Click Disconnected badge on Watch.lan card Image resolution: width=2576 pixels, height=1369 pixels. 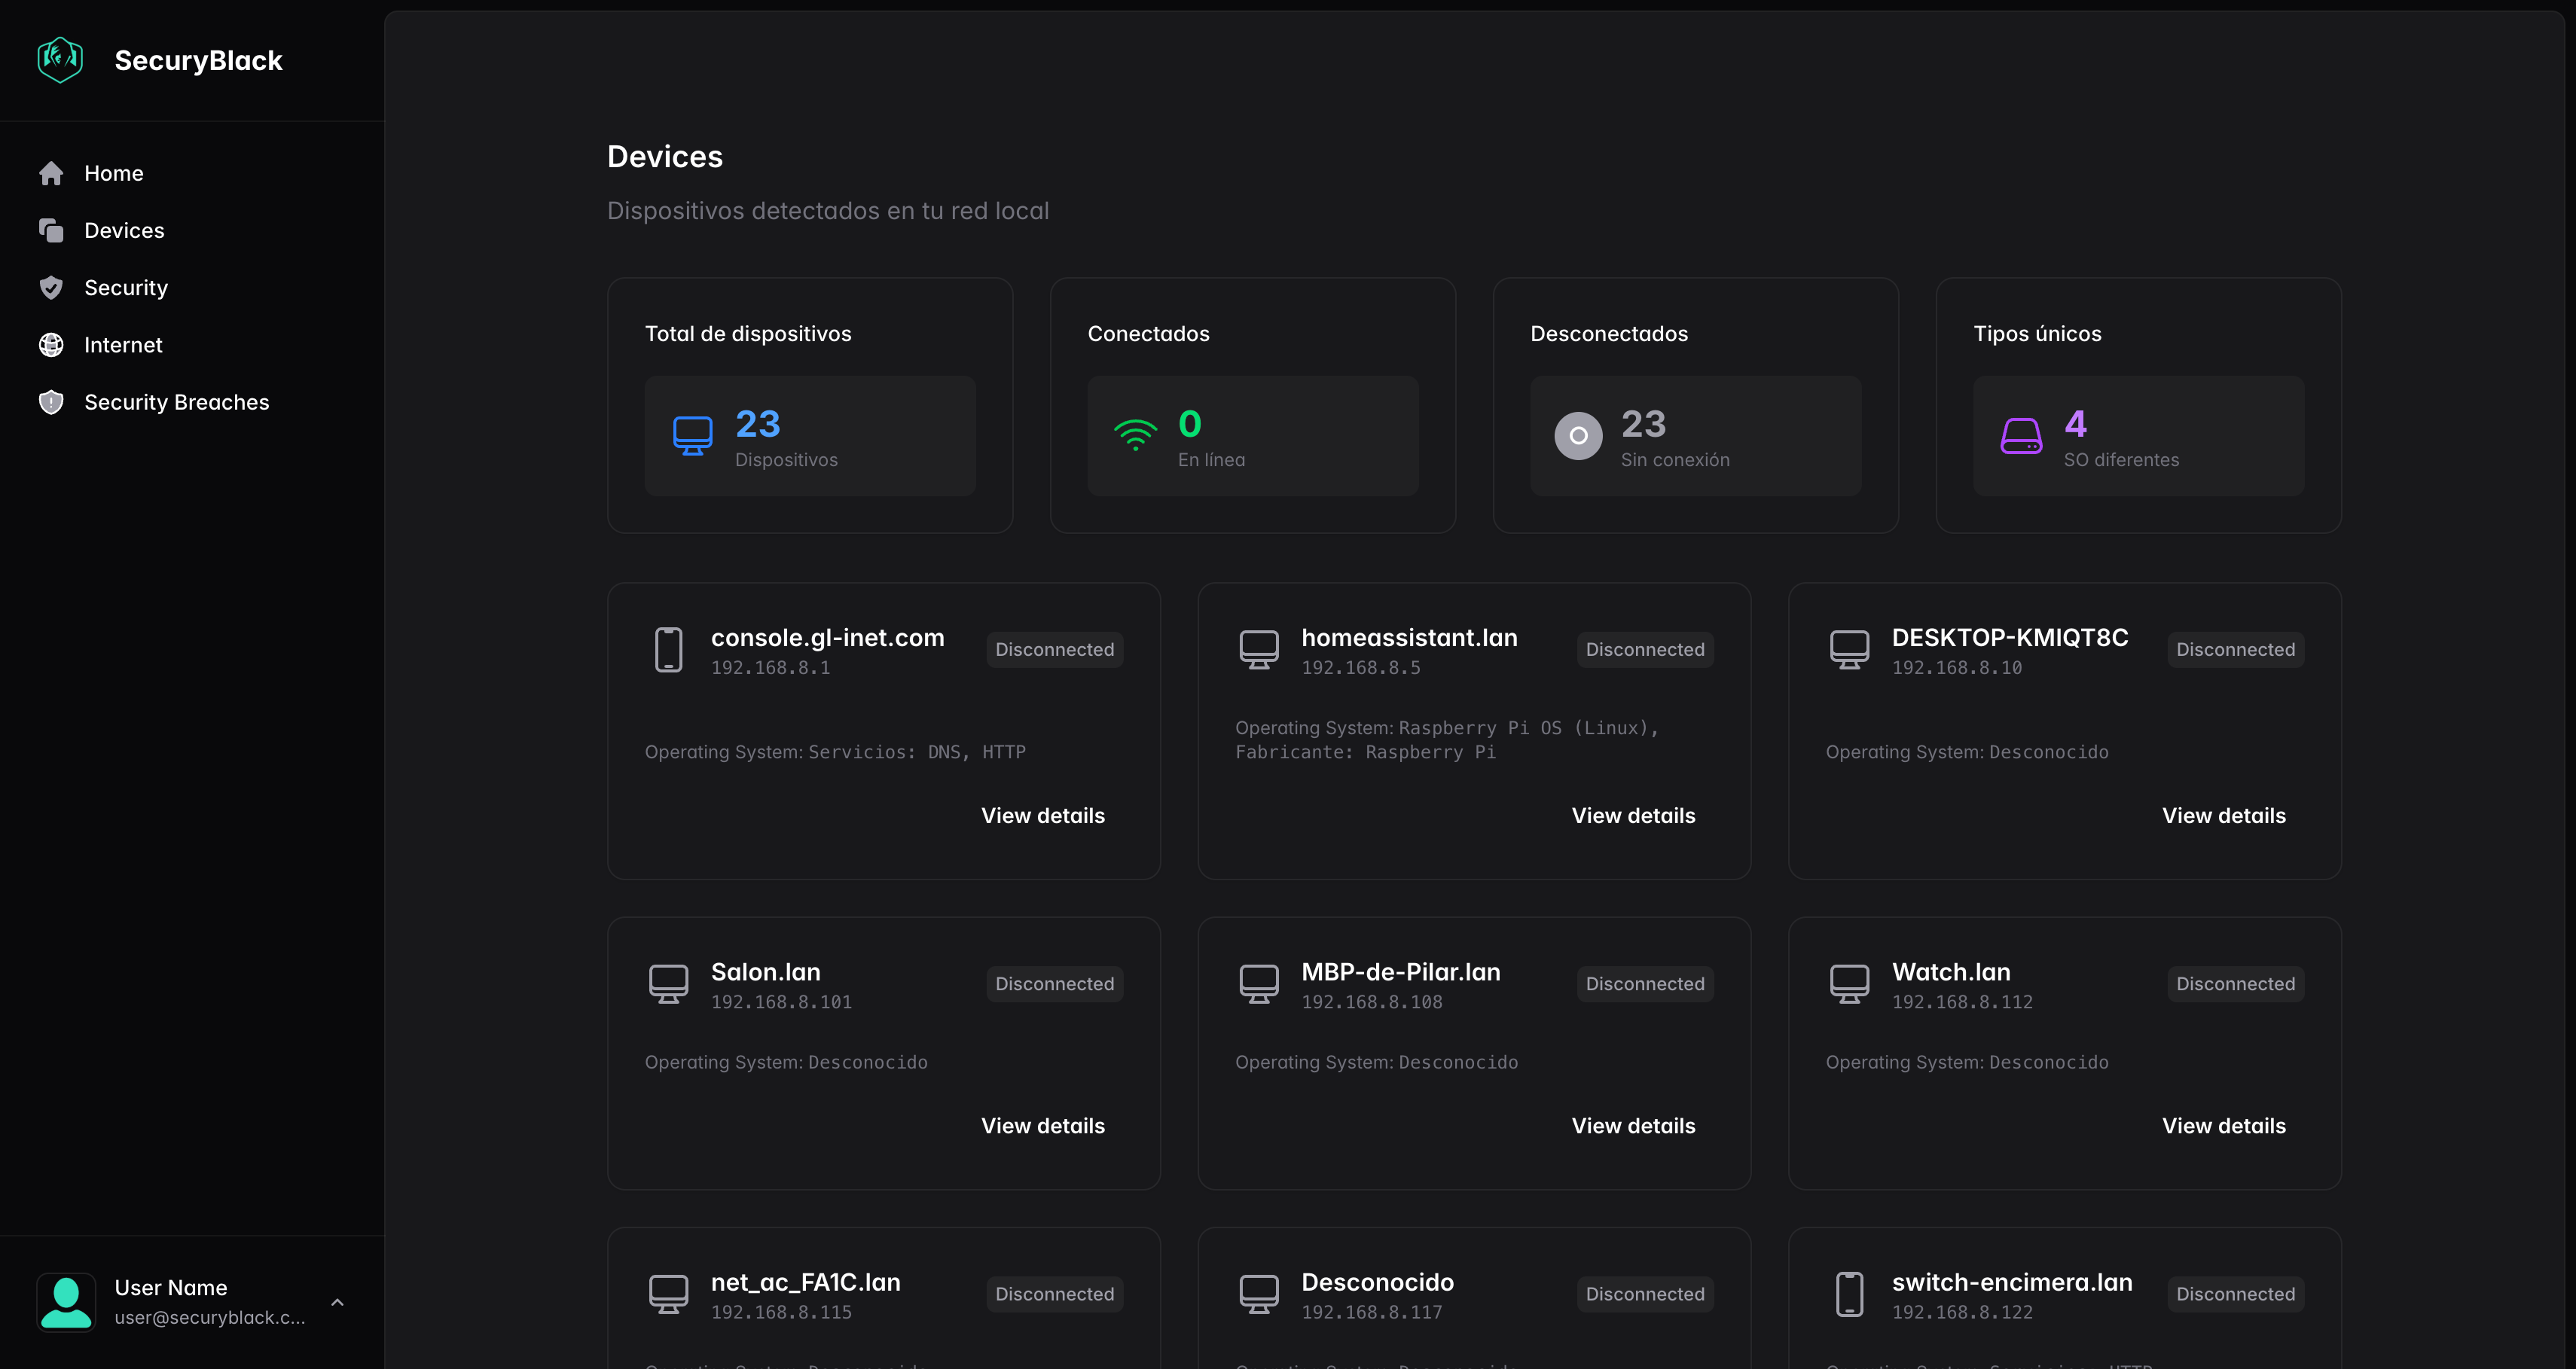2236,984
